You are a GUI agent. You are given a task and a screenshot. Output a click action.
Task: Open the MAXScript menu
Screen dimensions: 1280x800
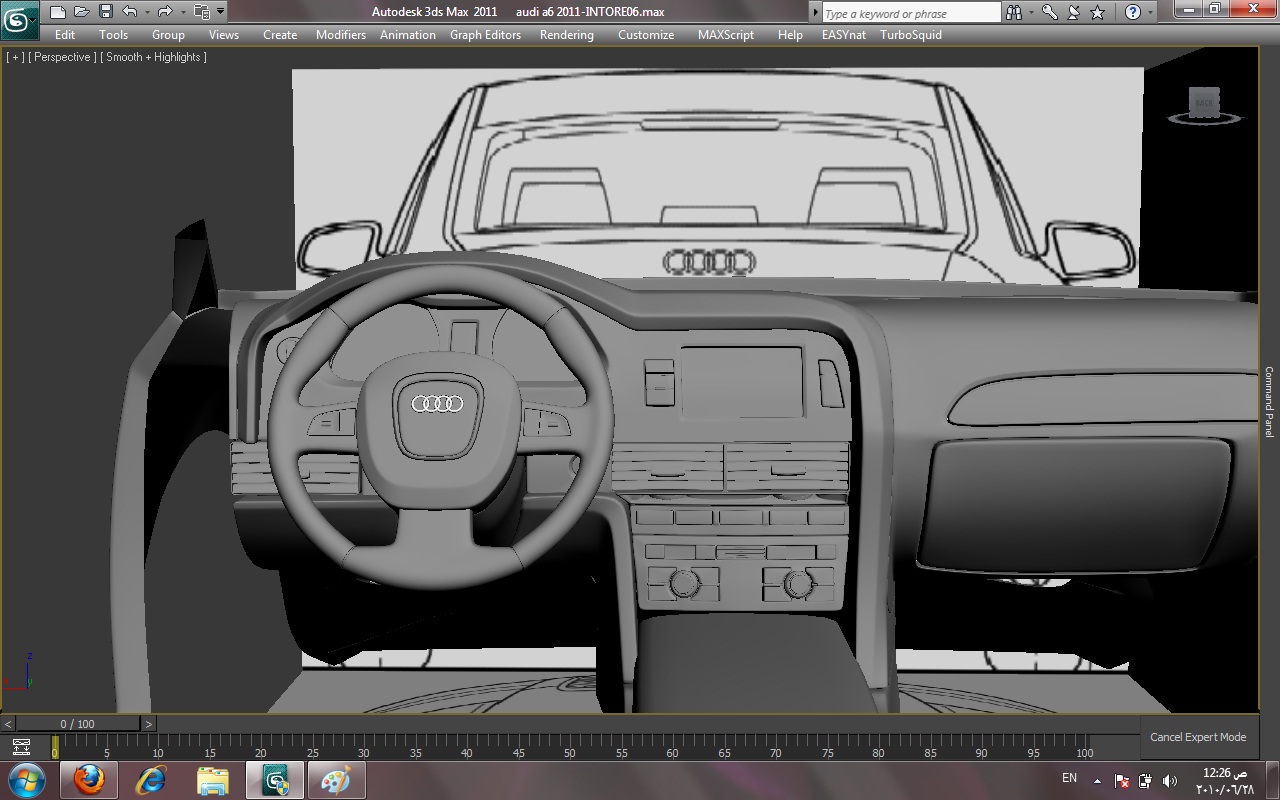[726, 35]
